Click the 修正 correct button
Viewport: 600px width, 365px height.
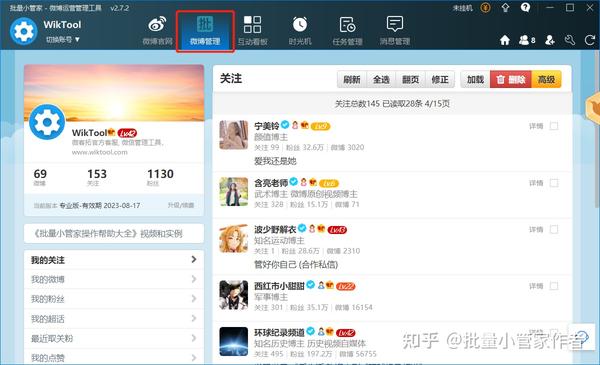(440, 79)
